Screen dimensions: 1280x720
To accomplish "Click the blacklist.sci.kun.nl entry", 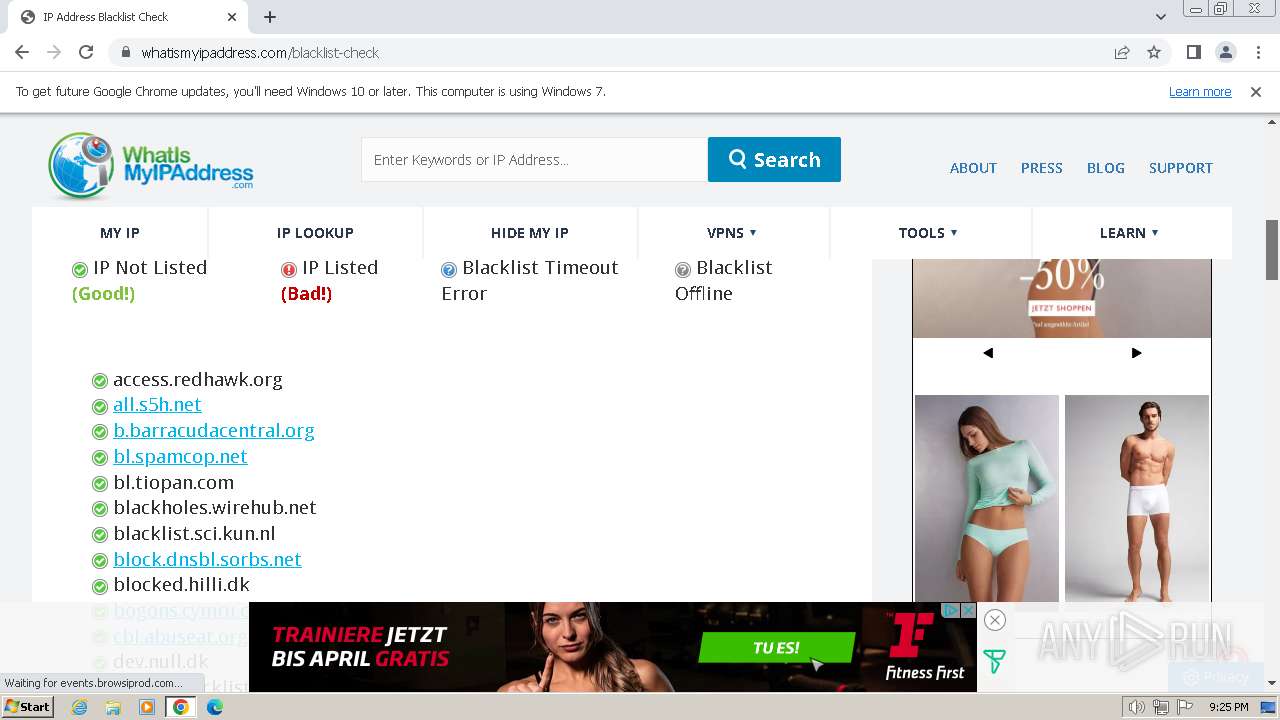I will pyautogui.click(x=194, y=534).
